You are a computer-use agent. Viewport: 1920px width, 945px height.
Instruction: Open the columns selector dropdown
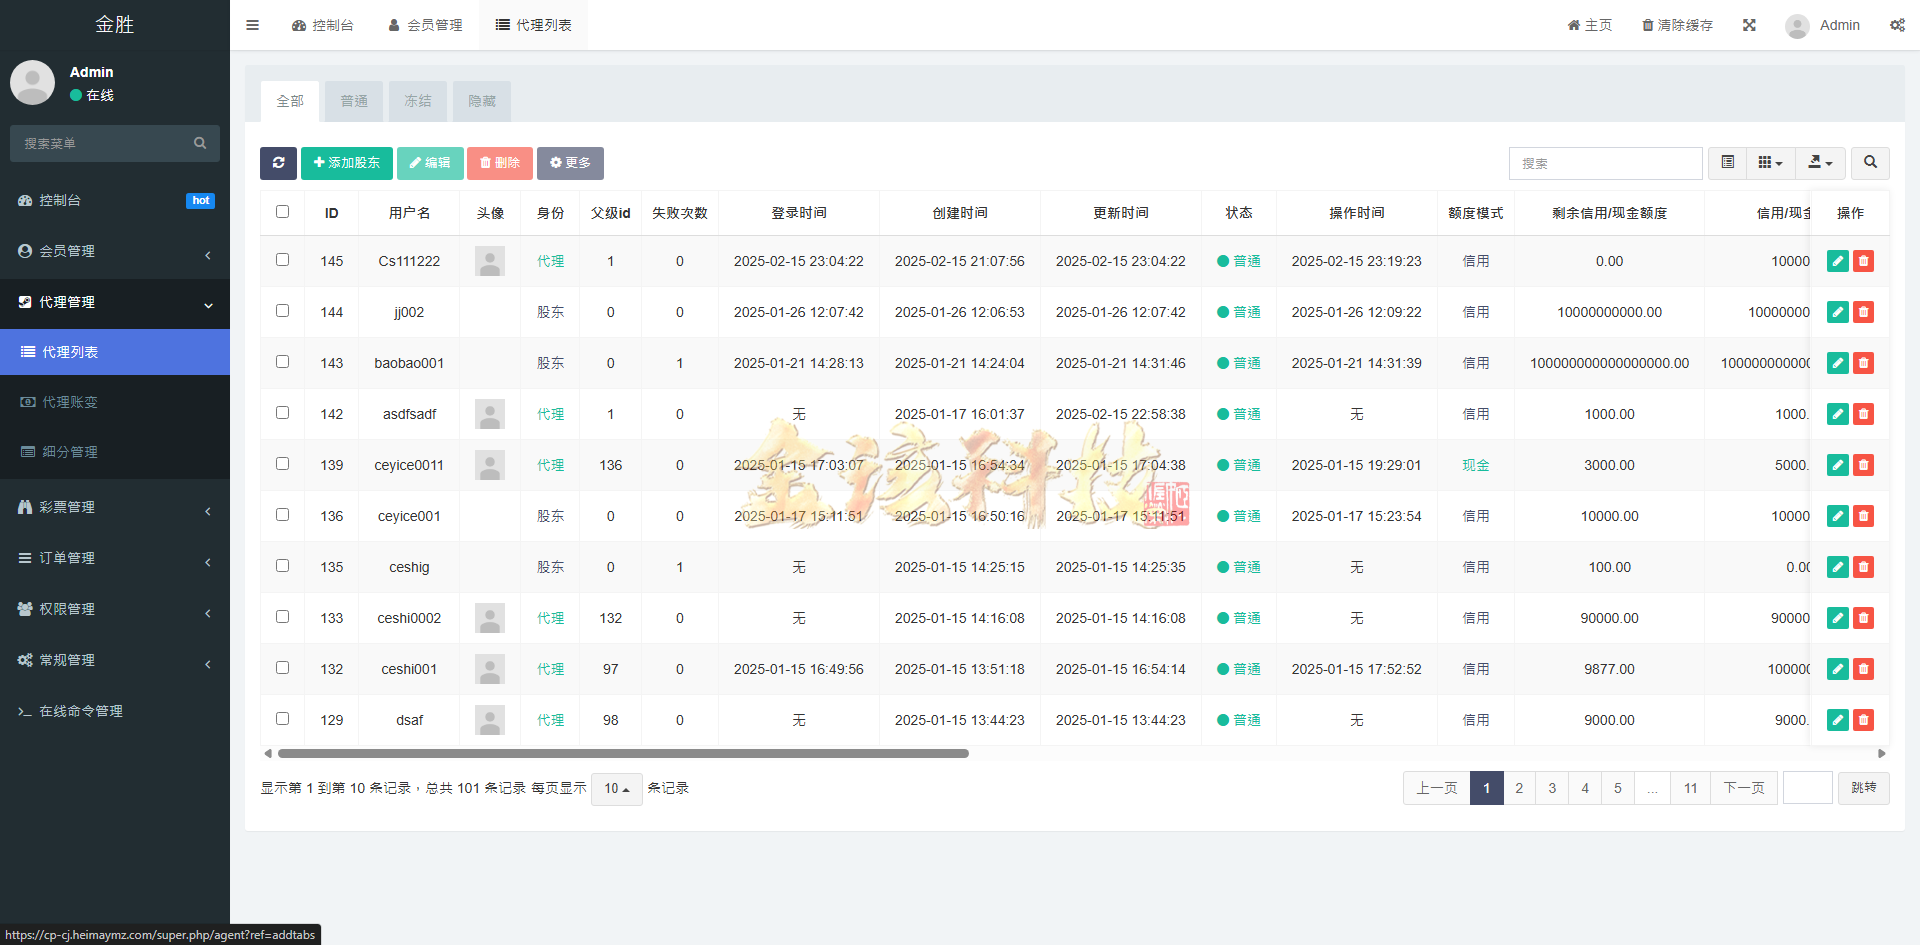(1770, 162)
